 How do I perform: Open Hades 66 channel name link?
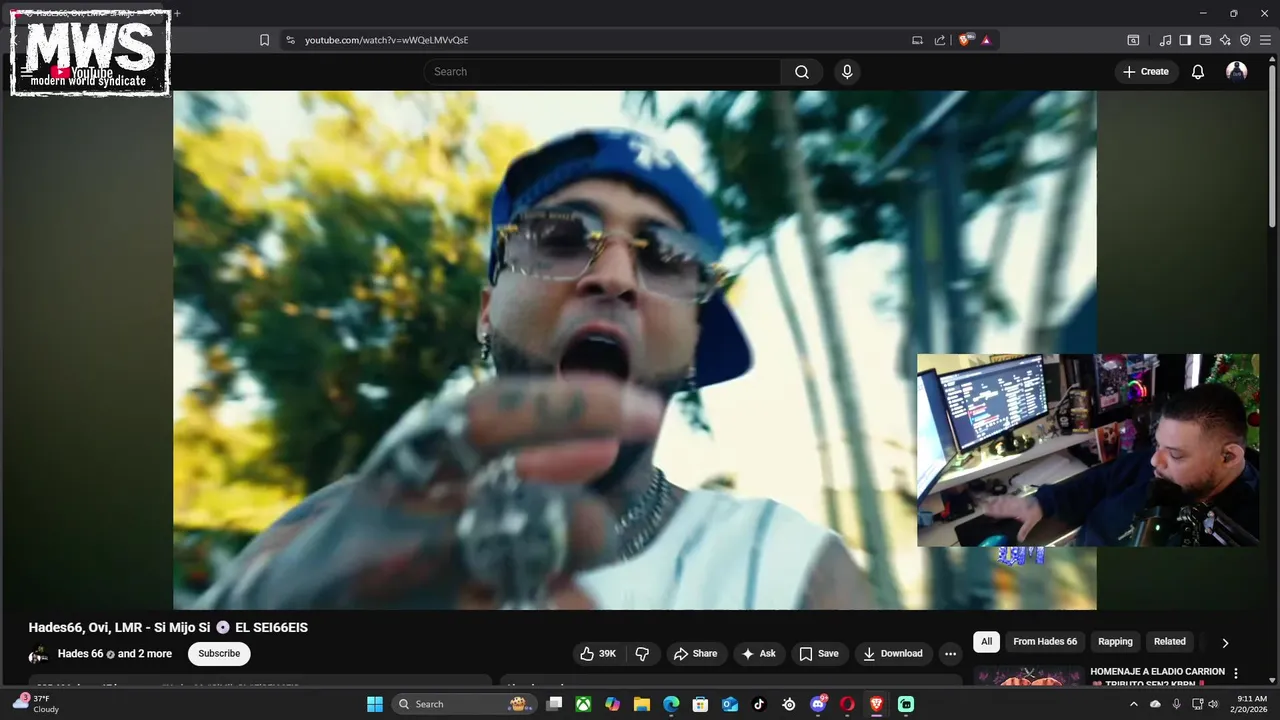(x=80, y=654)
